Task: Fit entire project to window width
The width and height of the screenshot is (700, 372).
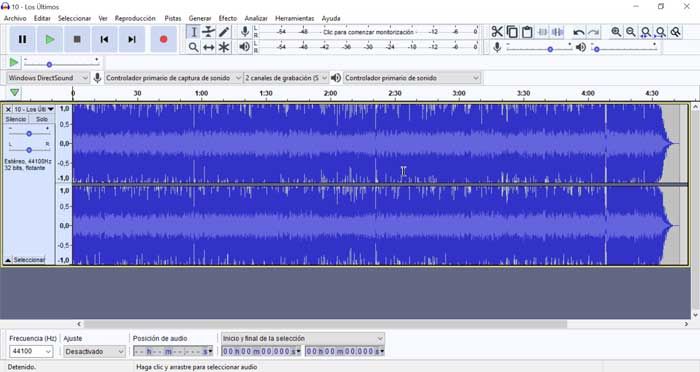Action: [661, 32]
